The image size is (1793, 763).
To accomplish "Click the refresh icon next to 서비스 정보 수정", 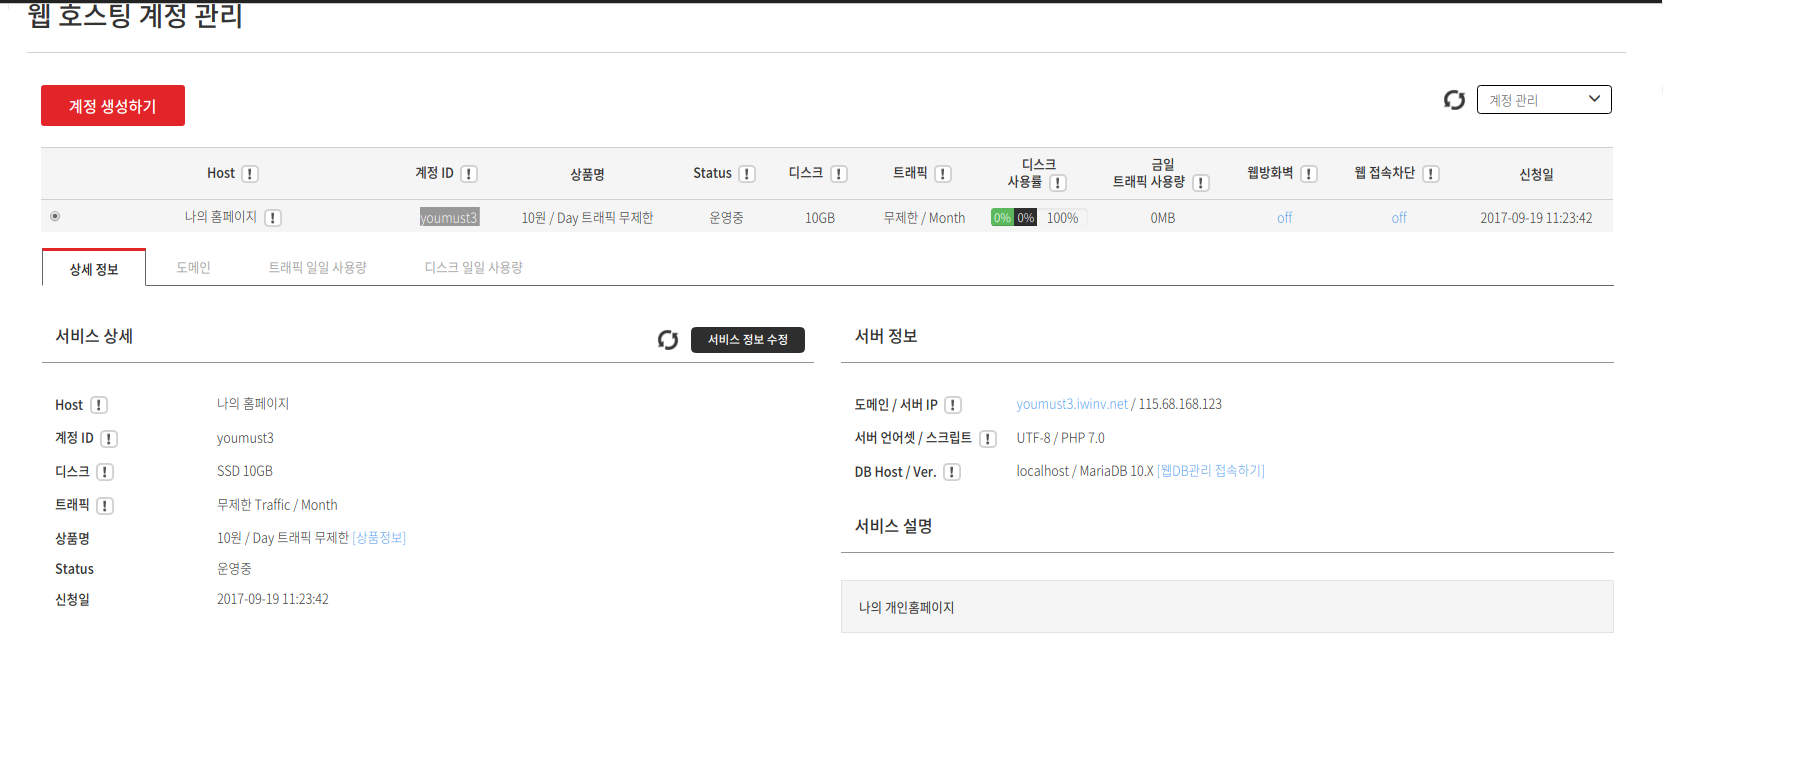I will (x=668, y=340).
